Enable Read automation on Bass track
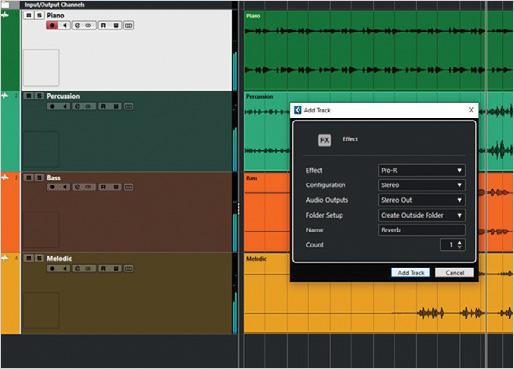The height and width of the screenshot is (369, 514). tap(103, 187)
